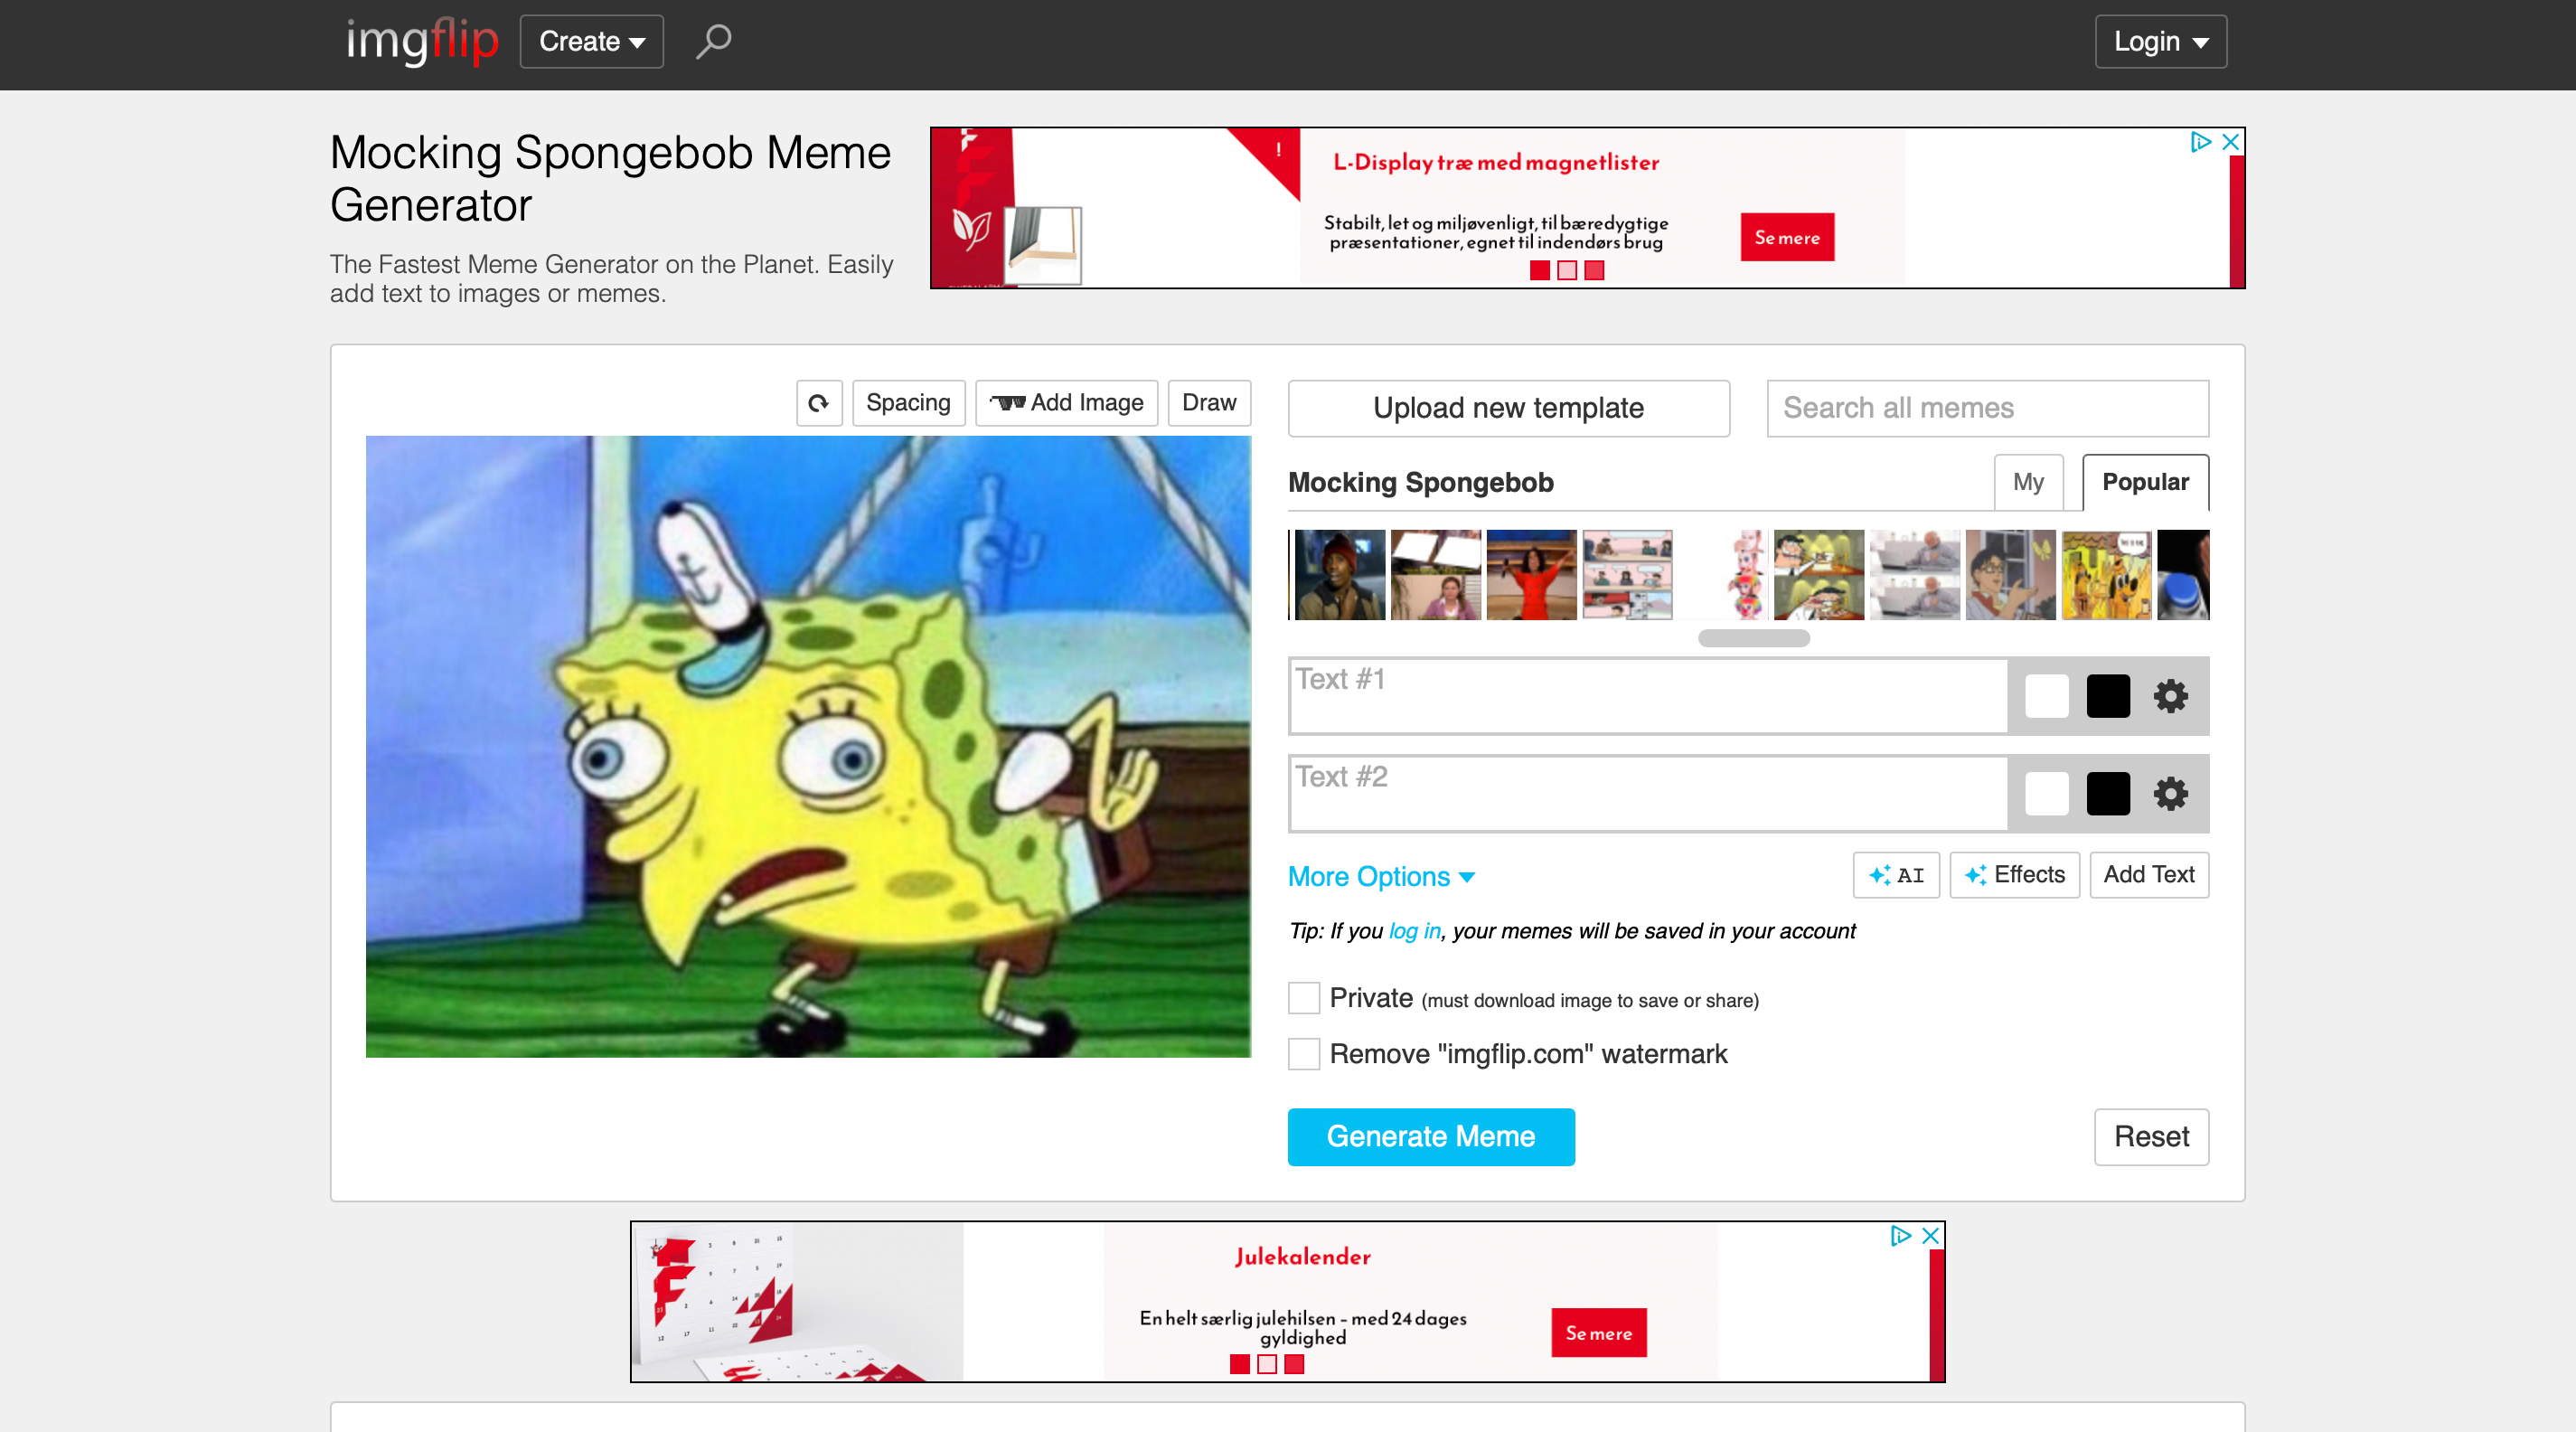Follow the log in link in tip
The height and width of the screenshot is (1432, 2576).
coord(1415,931)
